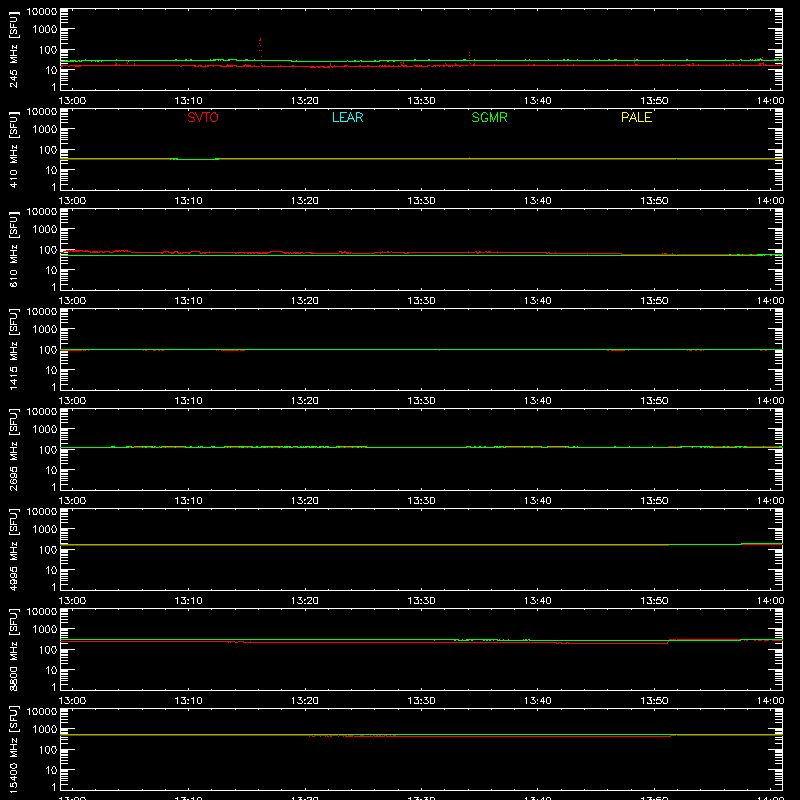This screenshot has width=800, height=800.
Task: Click the yellow PALE legend label
Action: [x=636, y=117]
